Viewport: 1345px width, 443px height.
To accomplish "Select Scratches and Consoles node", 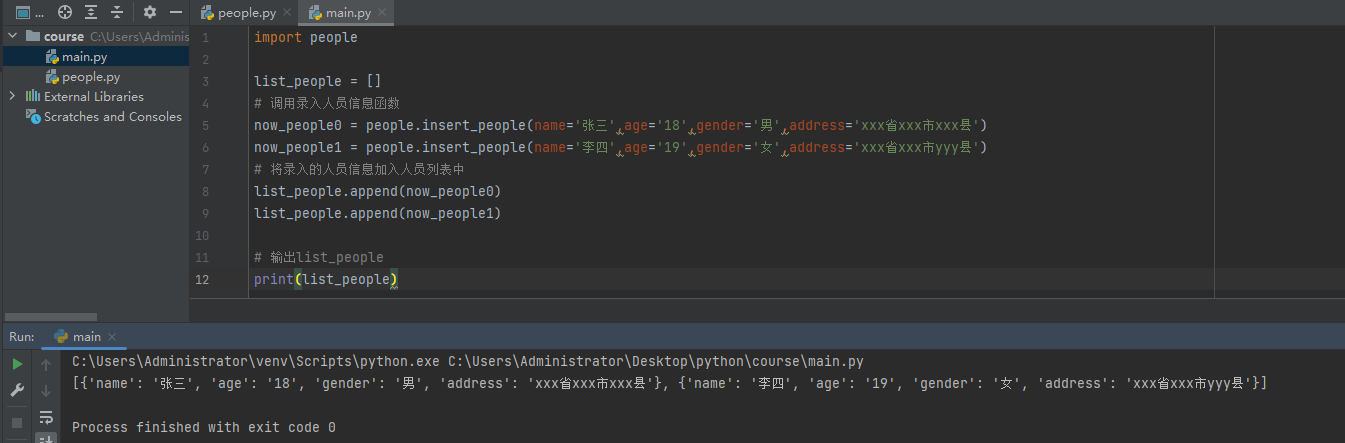I will coord(113,117).
